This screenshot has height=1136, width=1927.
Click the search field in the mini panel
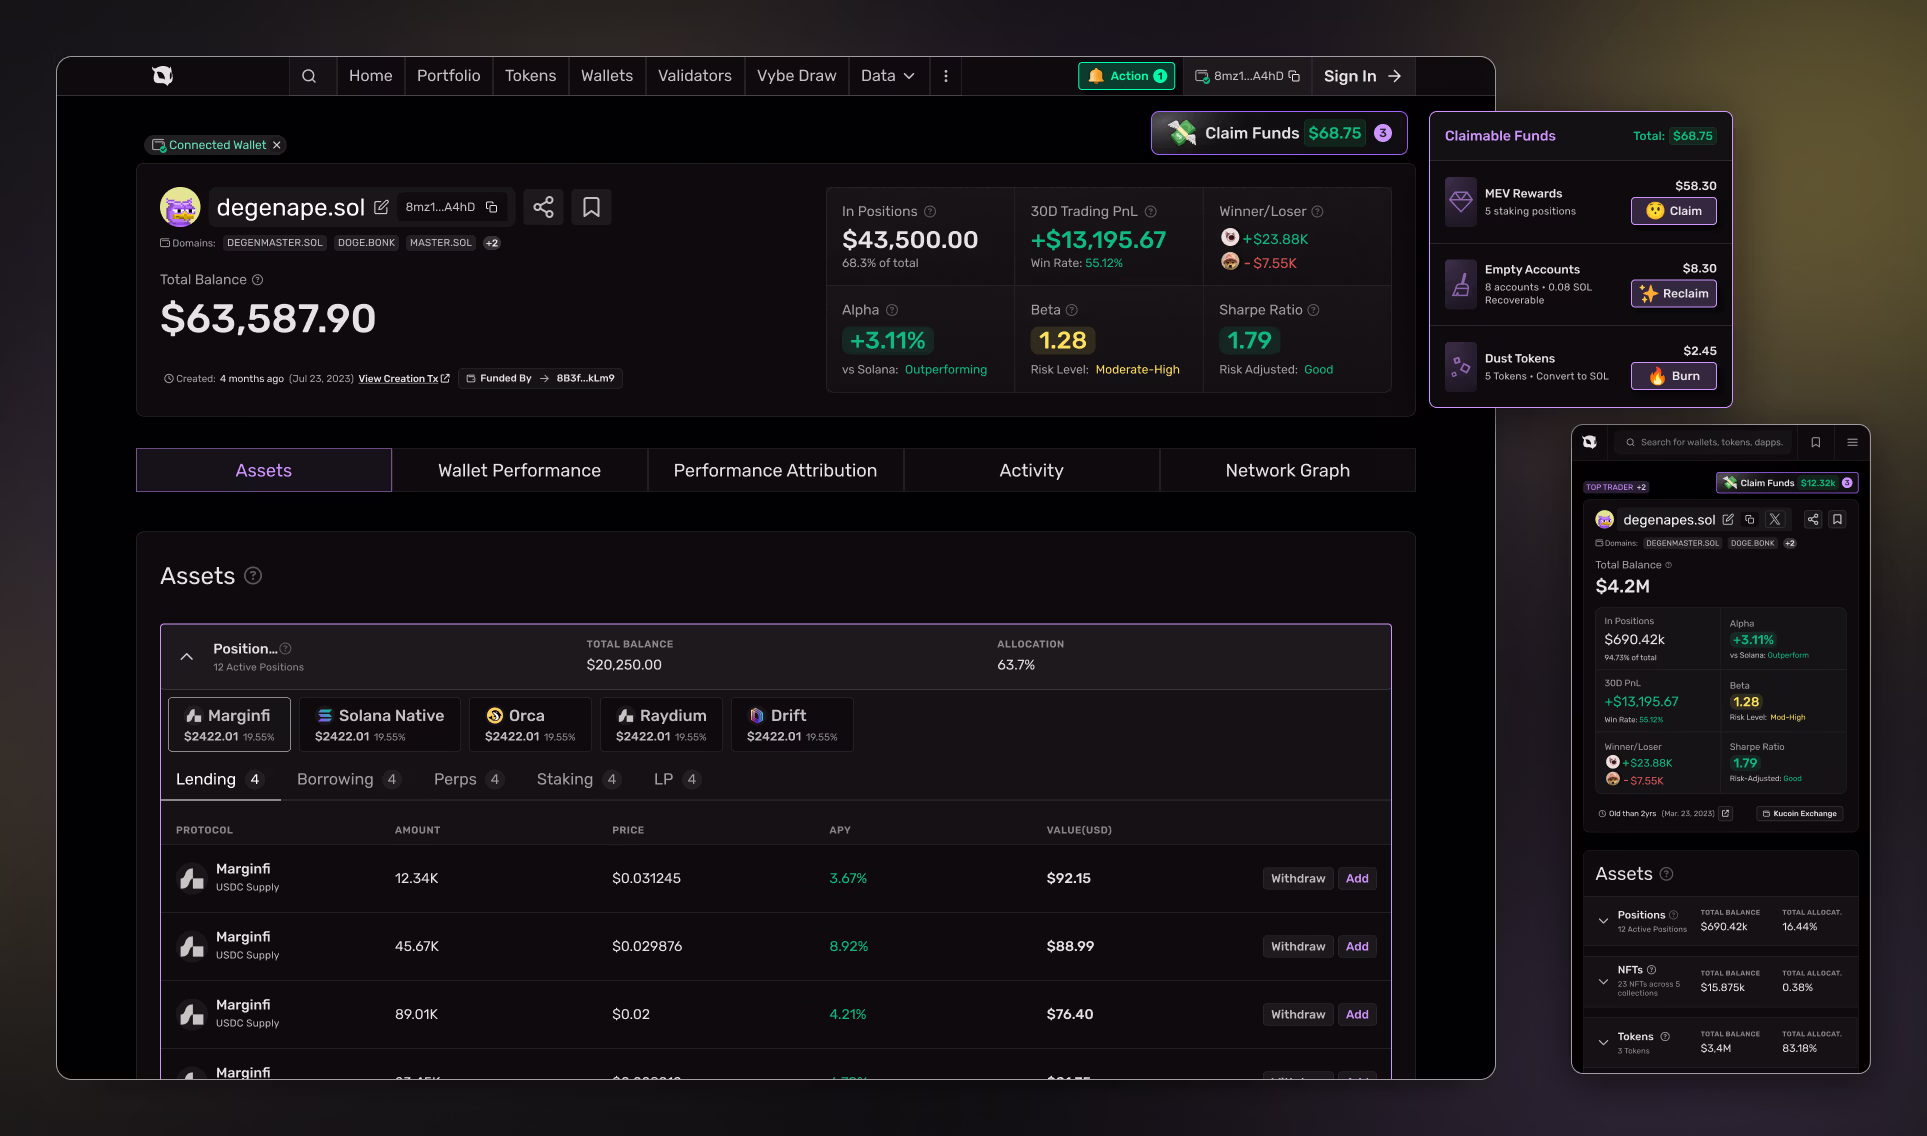tap(1704, 441)
